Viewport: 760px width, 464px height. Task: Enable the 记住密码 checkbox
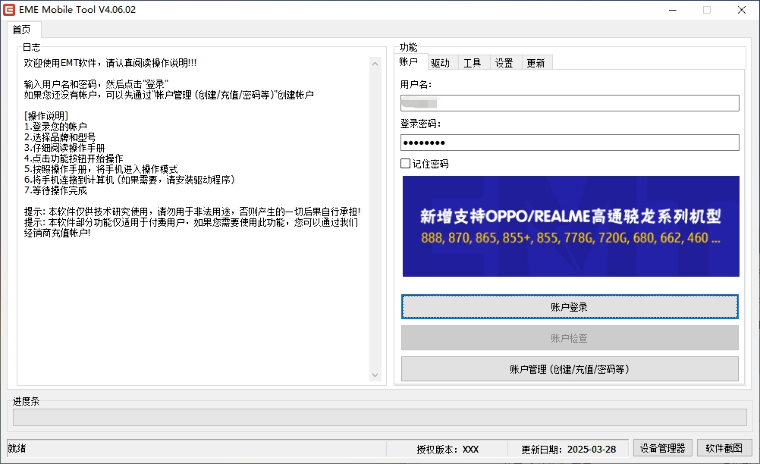point(405,163)
